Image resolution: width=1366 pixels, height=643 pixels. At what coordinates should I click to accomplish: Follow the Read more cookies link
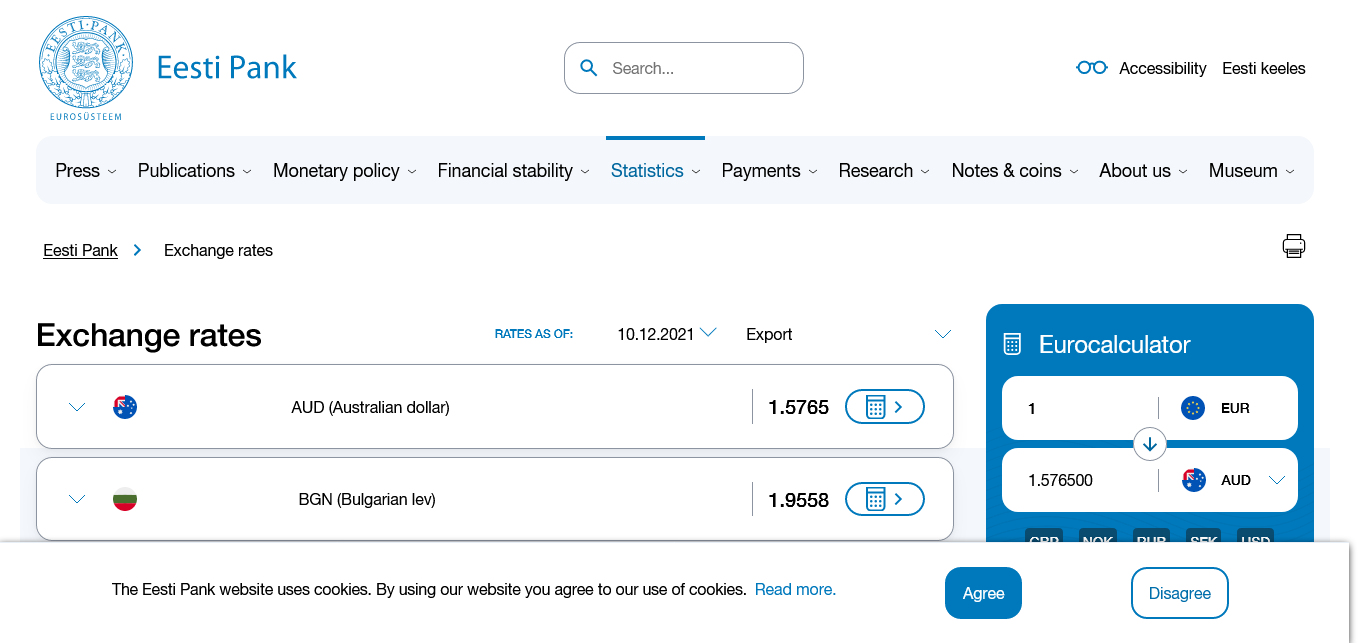tap(795, 589)
